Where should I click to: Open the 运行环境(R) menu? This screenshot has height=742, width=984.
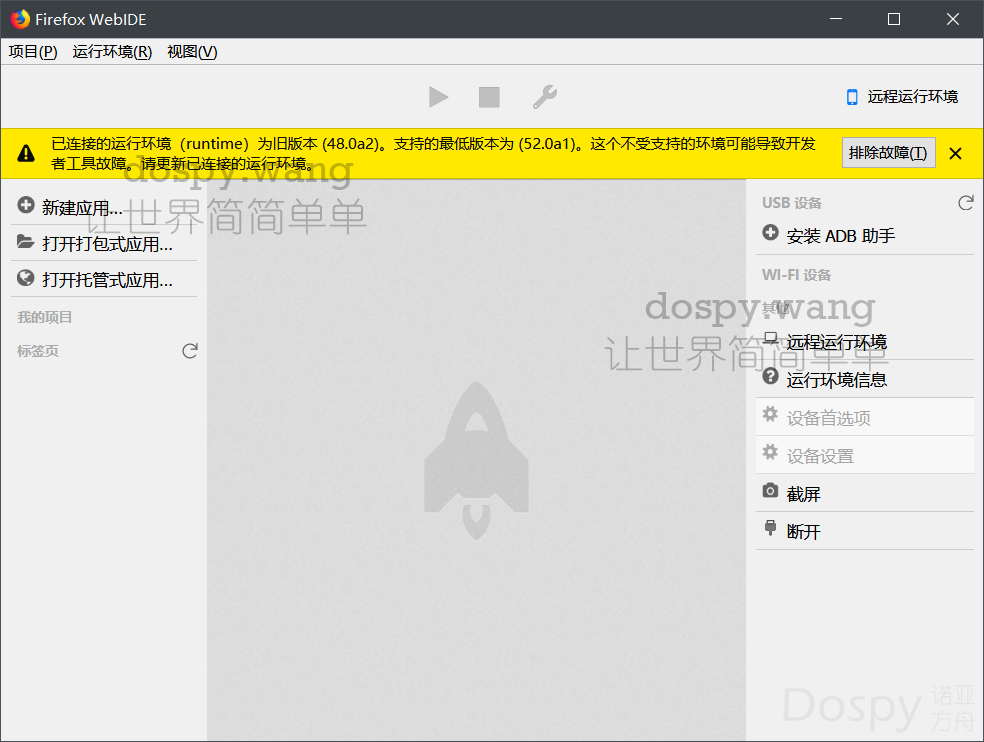[112, 52]
